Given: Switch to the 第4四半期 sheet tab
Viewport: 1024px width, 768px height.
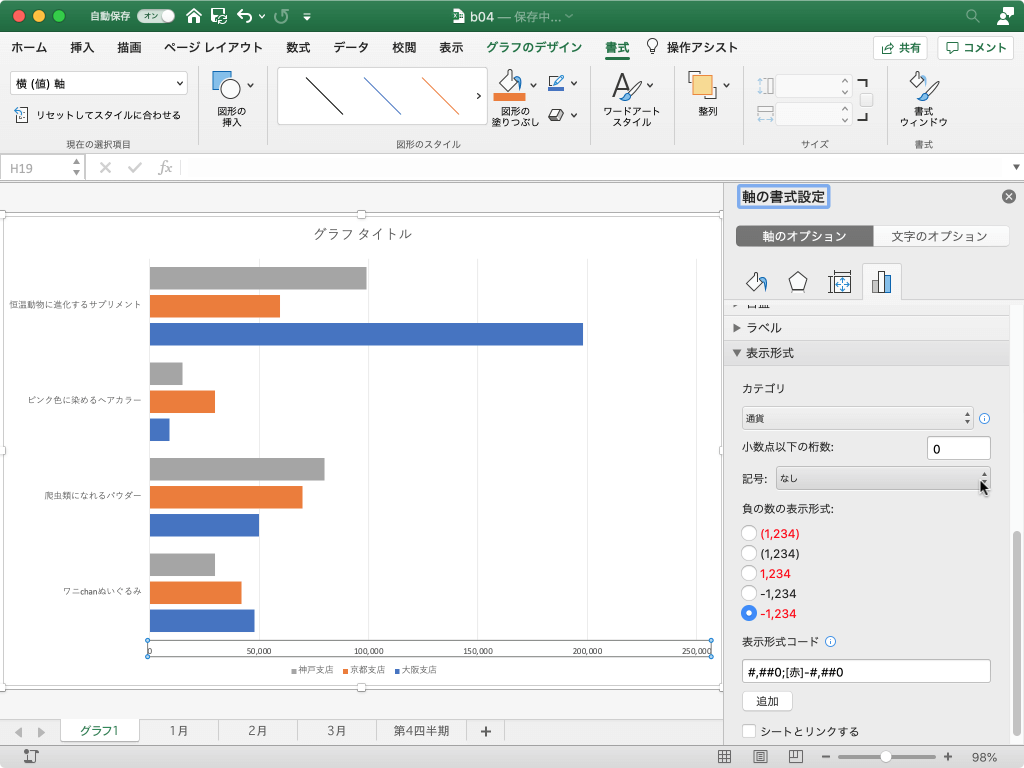Looking at the screenshot, I should pyautogui.click(x=421, y=731).
